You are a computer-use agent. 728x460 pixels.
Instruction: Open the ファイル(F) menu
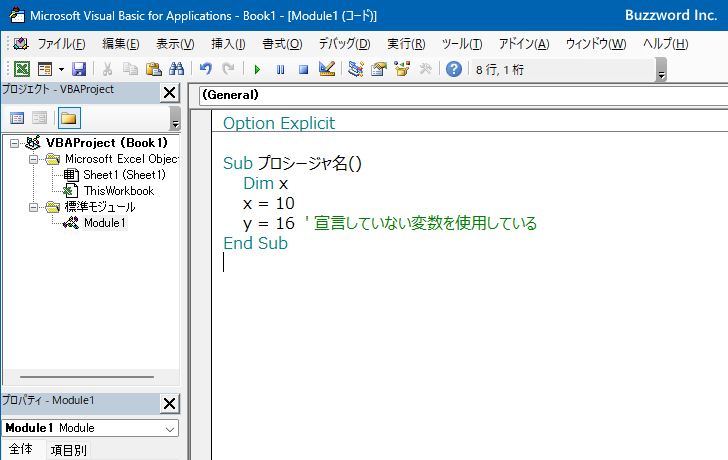[x=61, y=44]
